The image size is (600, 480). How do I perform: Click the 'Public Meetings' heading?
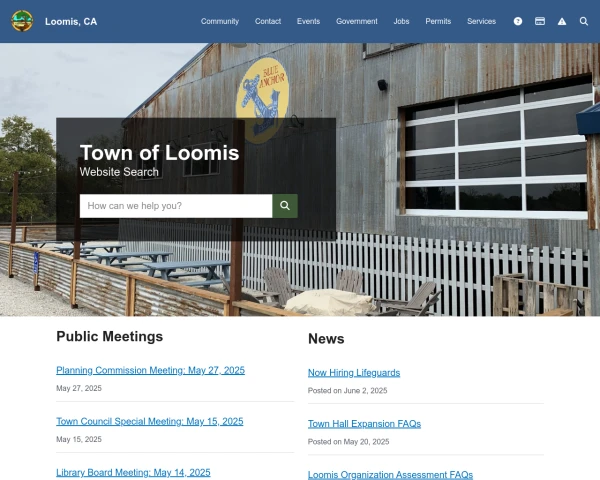[x=109, y=336]
